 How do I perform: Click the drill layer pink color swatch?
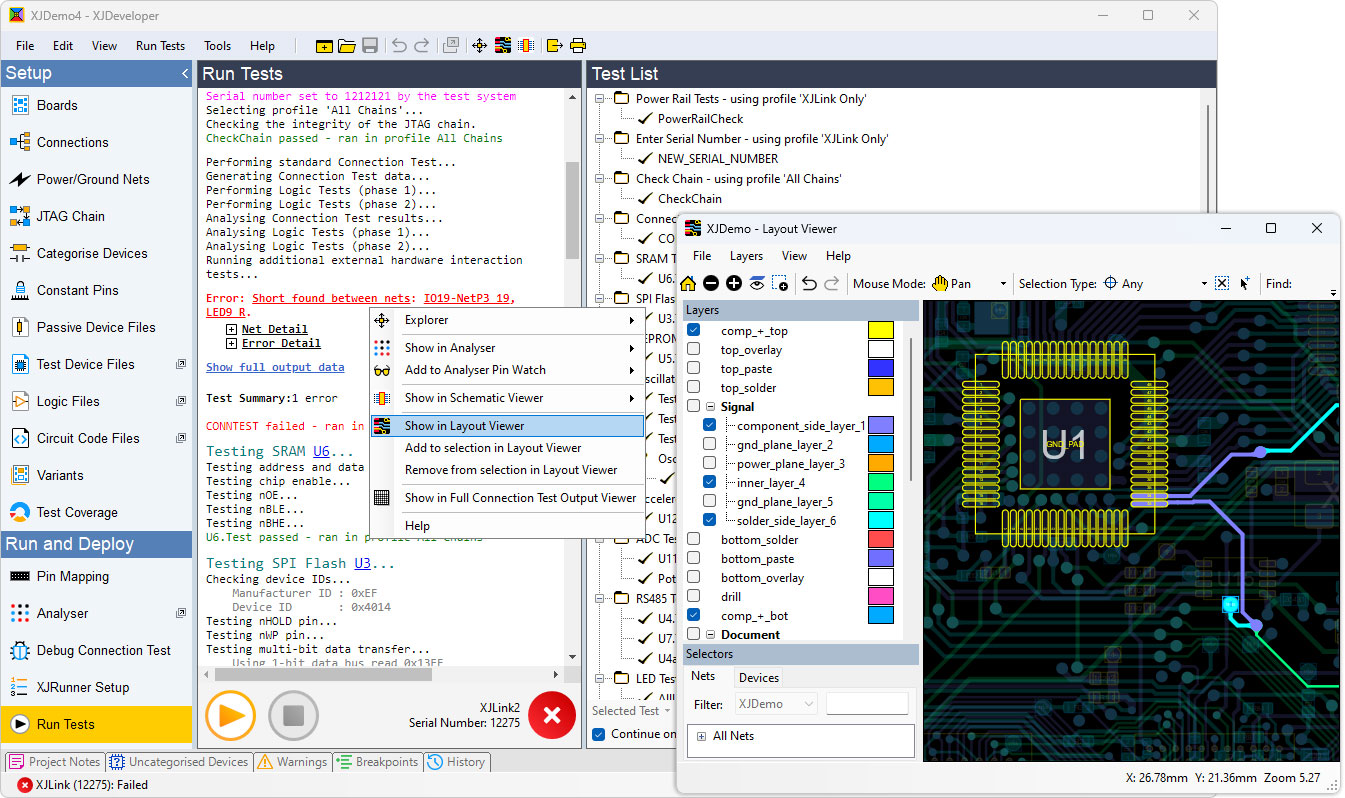point(880,596)
